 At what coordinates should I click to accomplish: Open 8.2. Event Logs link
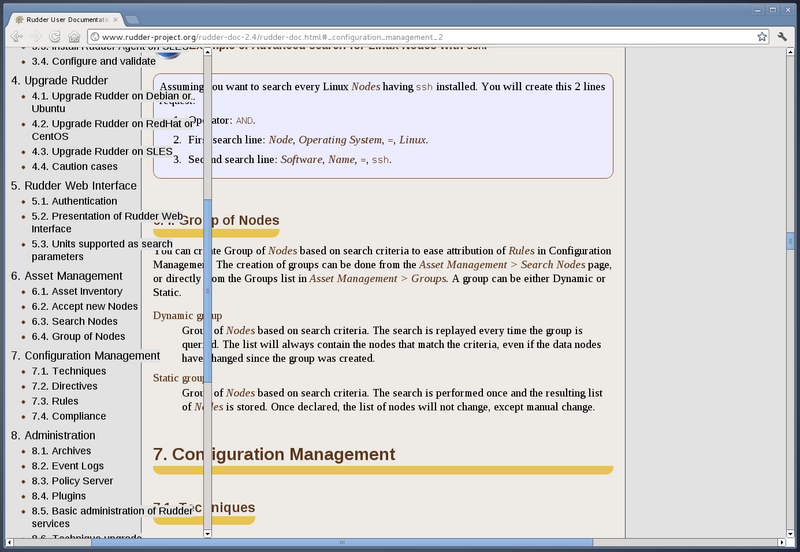coord(67,466)
